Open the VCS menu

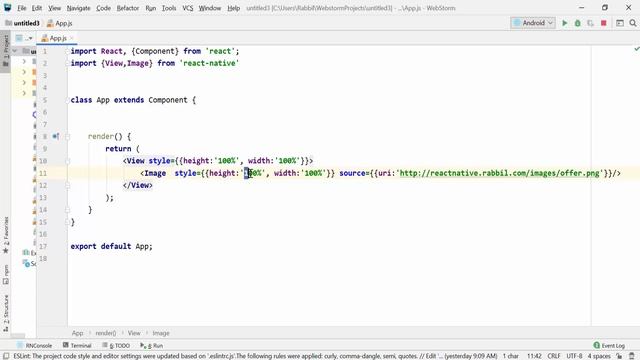188,8
